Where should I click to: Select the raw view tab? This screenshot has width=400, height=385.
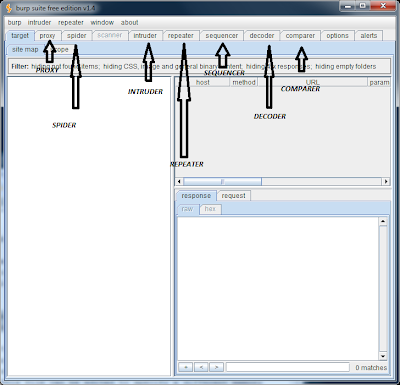point(187,209)
